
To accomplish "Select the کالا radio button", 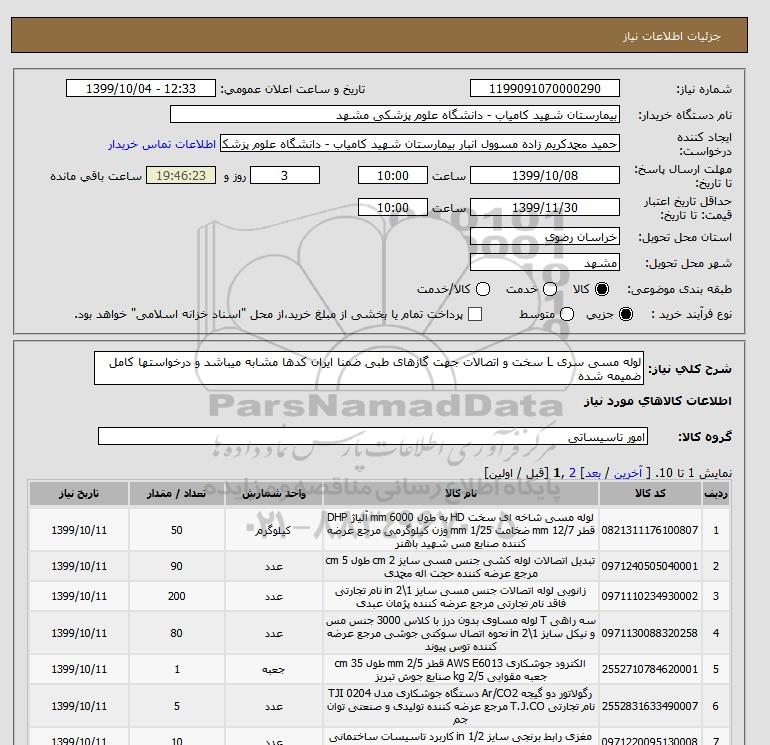I will [x=602, y=289].
